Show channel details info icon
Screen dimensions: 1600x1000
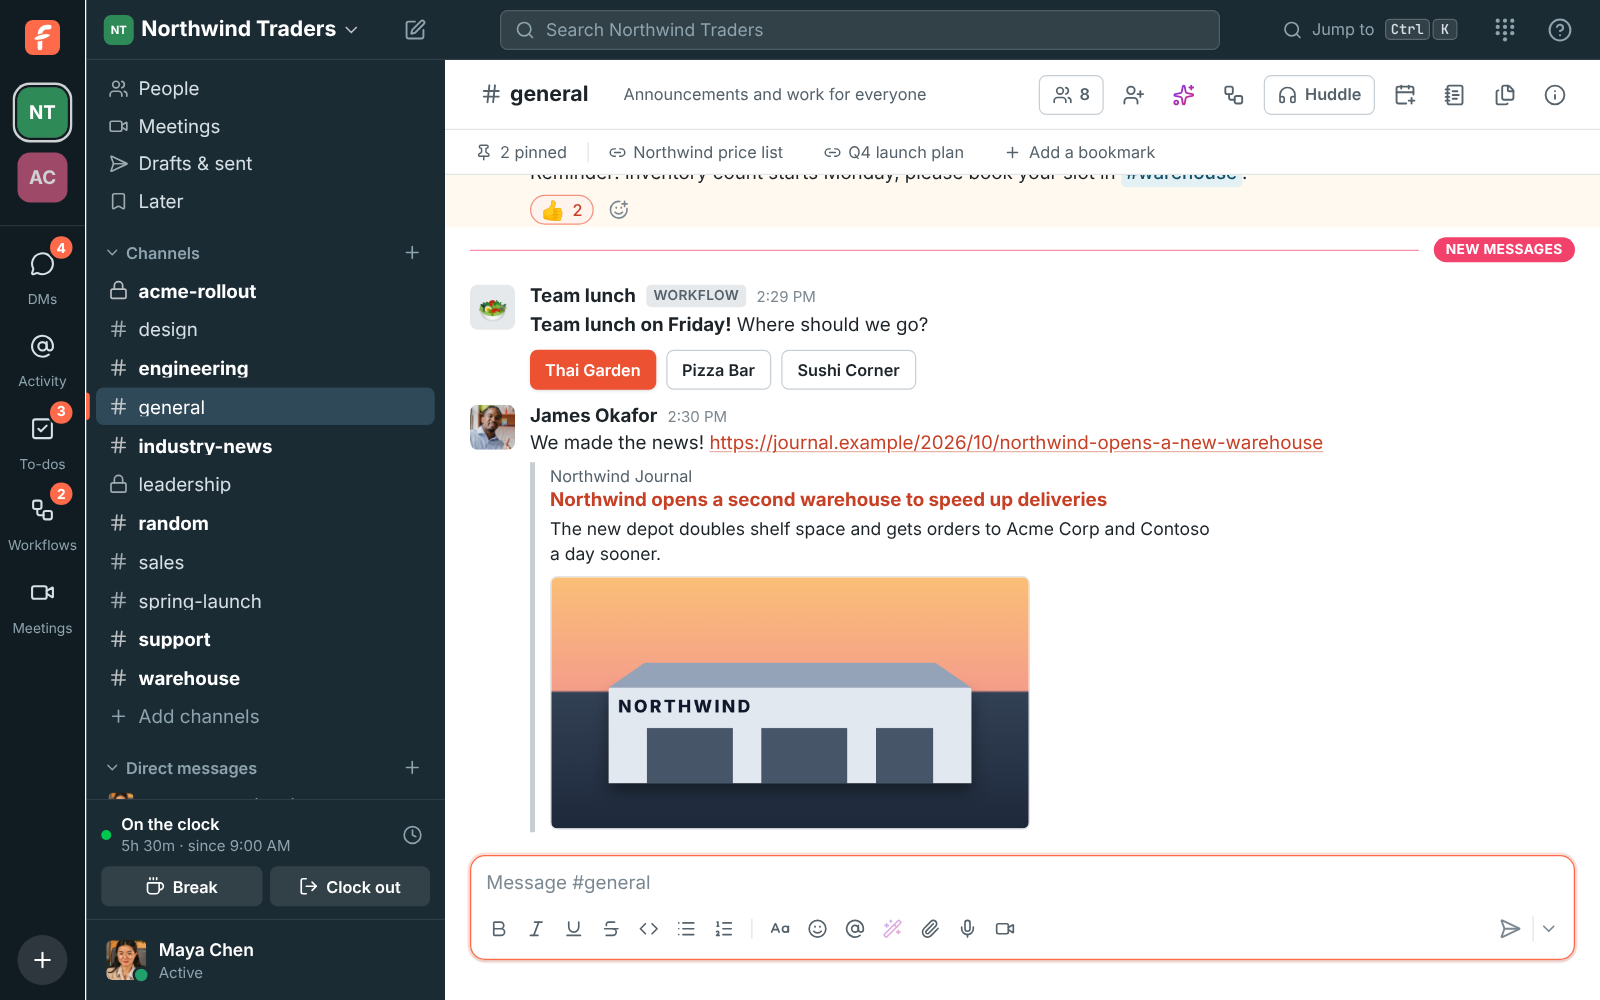coord(1555,95)
